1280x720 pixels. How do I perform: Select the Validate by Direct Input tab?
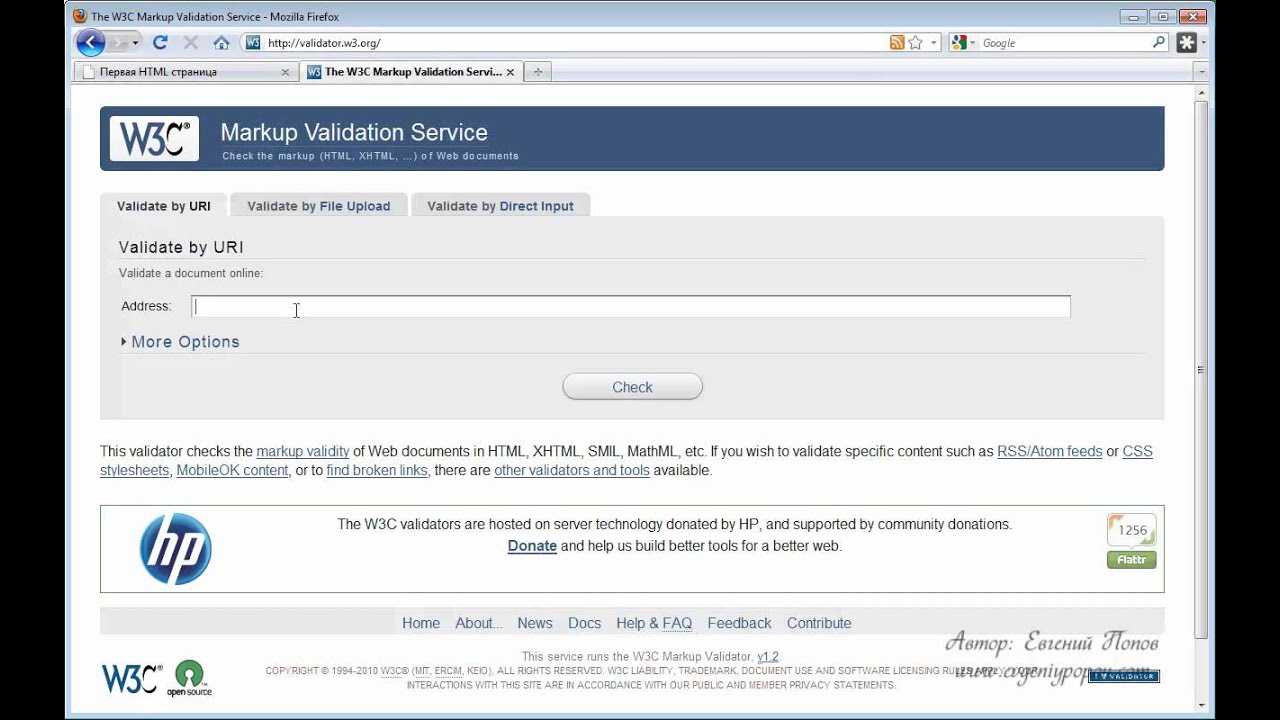click(501, 206)
